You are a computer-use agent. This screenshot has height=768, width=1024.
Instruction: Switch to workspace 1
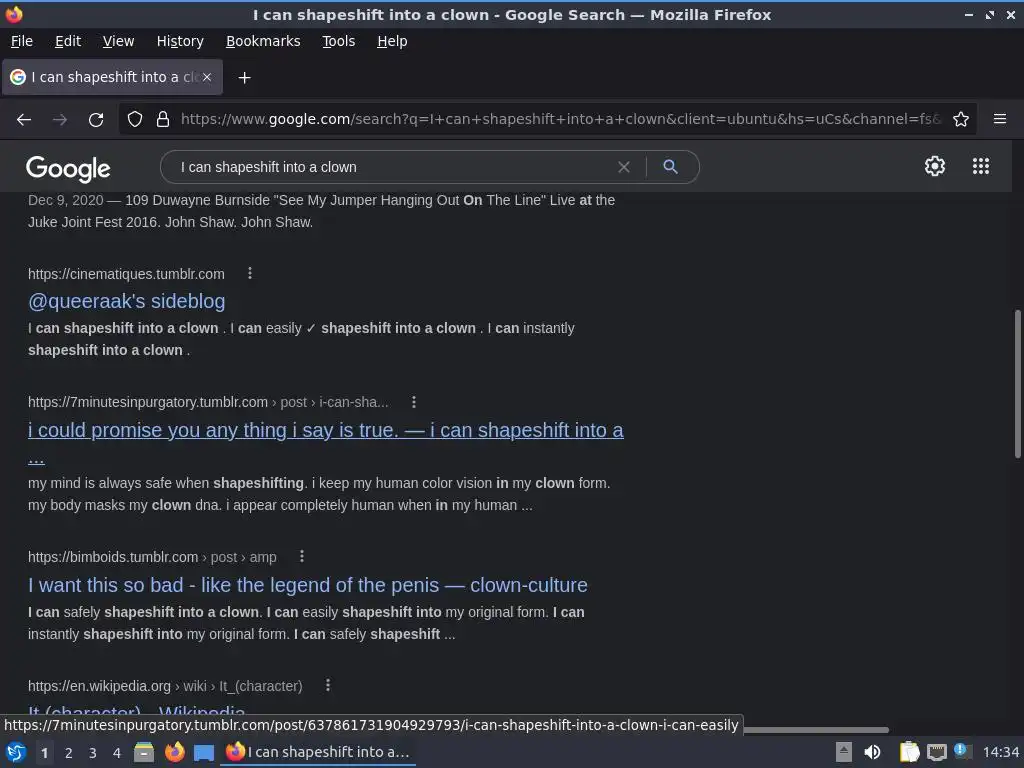click(x=44, y=753)
